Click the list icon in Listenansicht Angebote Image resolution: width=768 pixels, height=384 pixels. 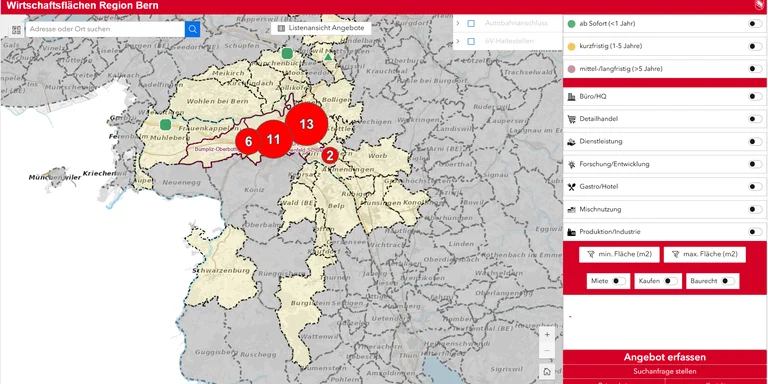(281, 28)
